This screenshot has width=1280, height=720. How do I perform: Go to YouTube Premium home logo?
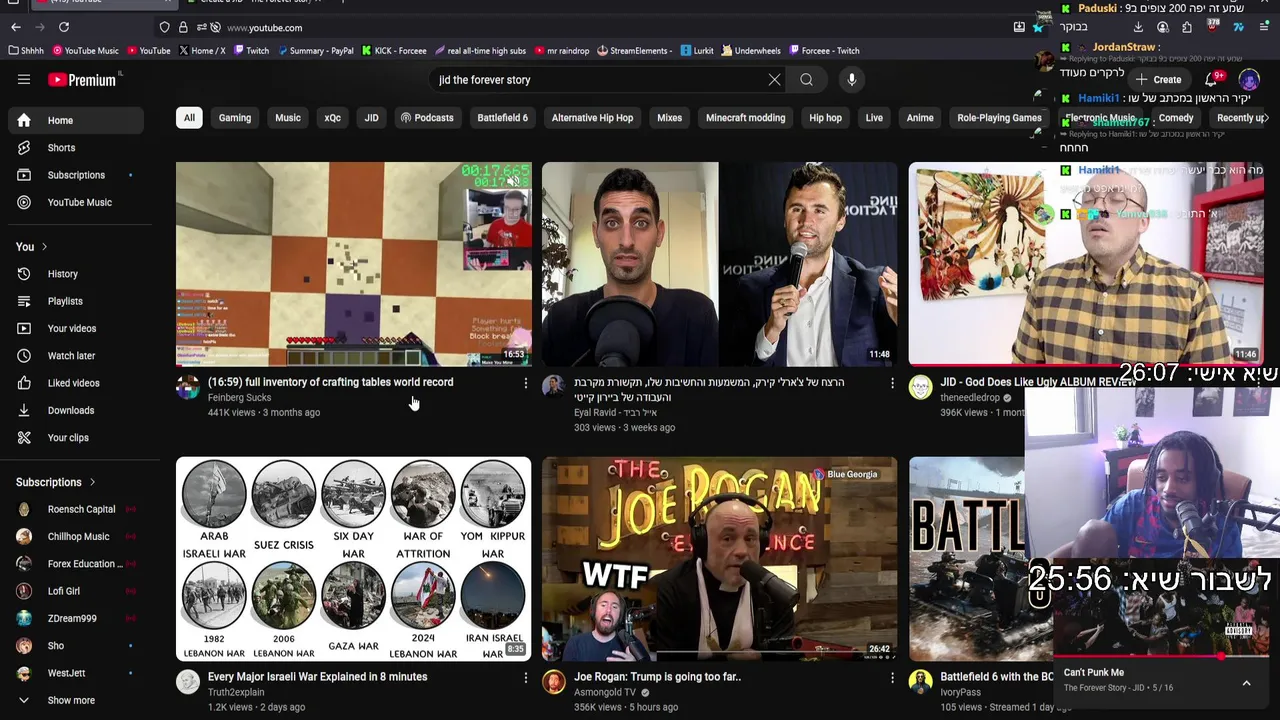coord(84,80)
